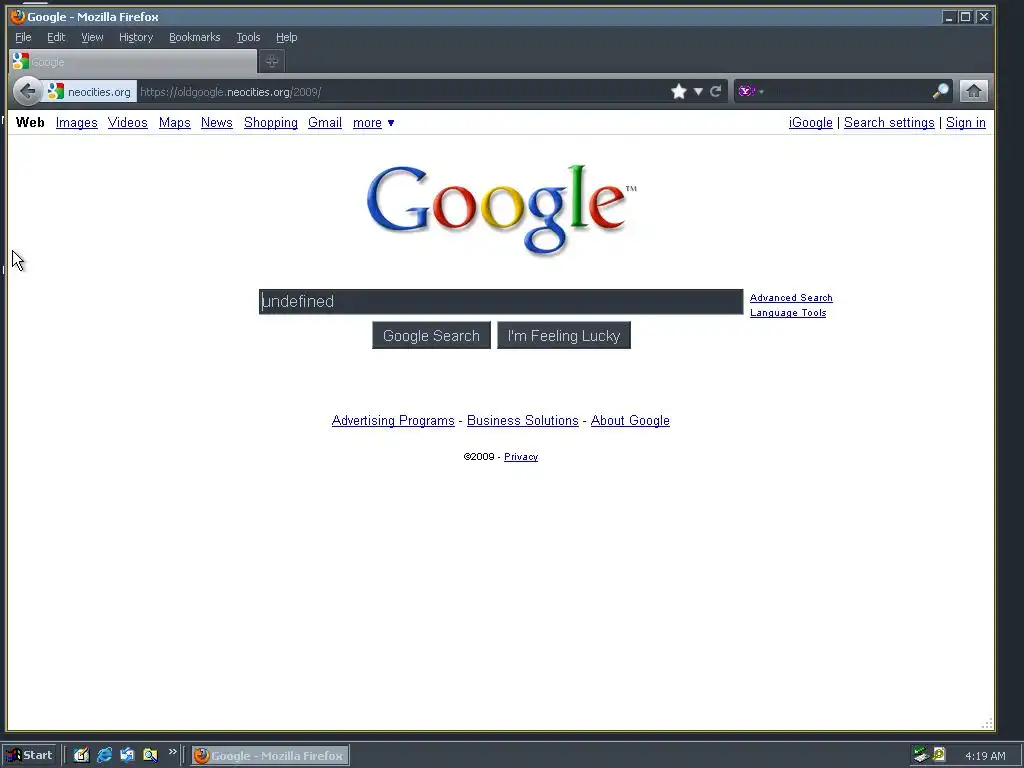The height and width of the screenshot is (768, 1024).
Task: Open the News link
Action: coord(217,123)
